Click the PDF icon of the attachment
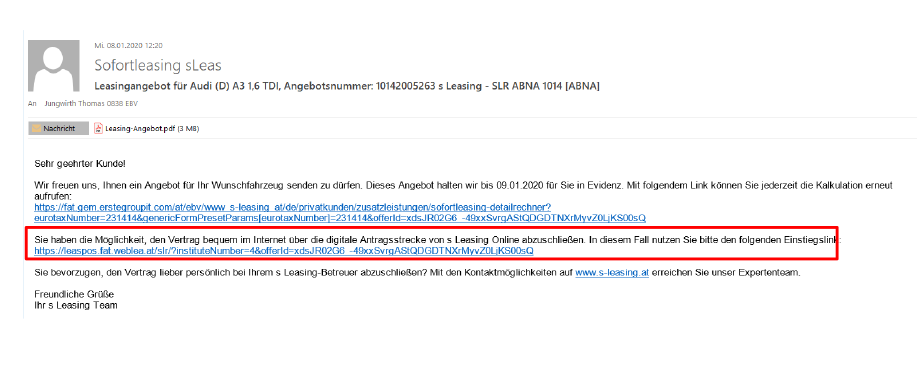This screenshot has height=382, width=917. (x=98, y=128)
